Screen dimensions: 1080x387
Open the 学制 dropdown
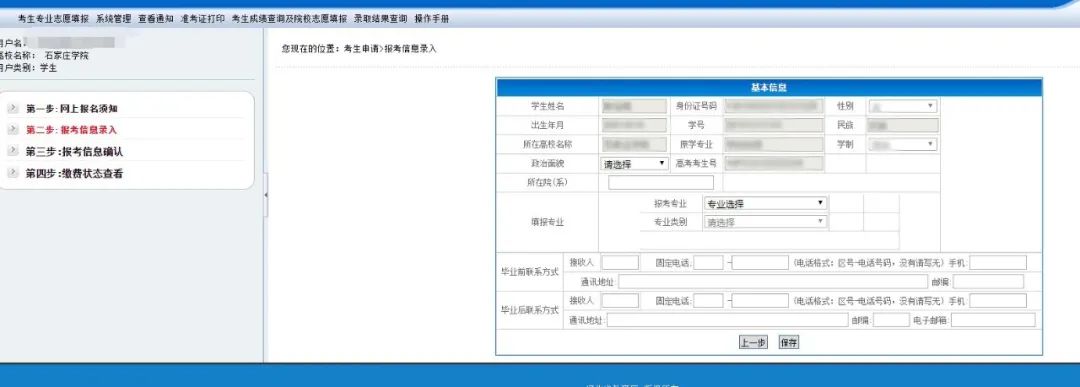tap(902, 145)
